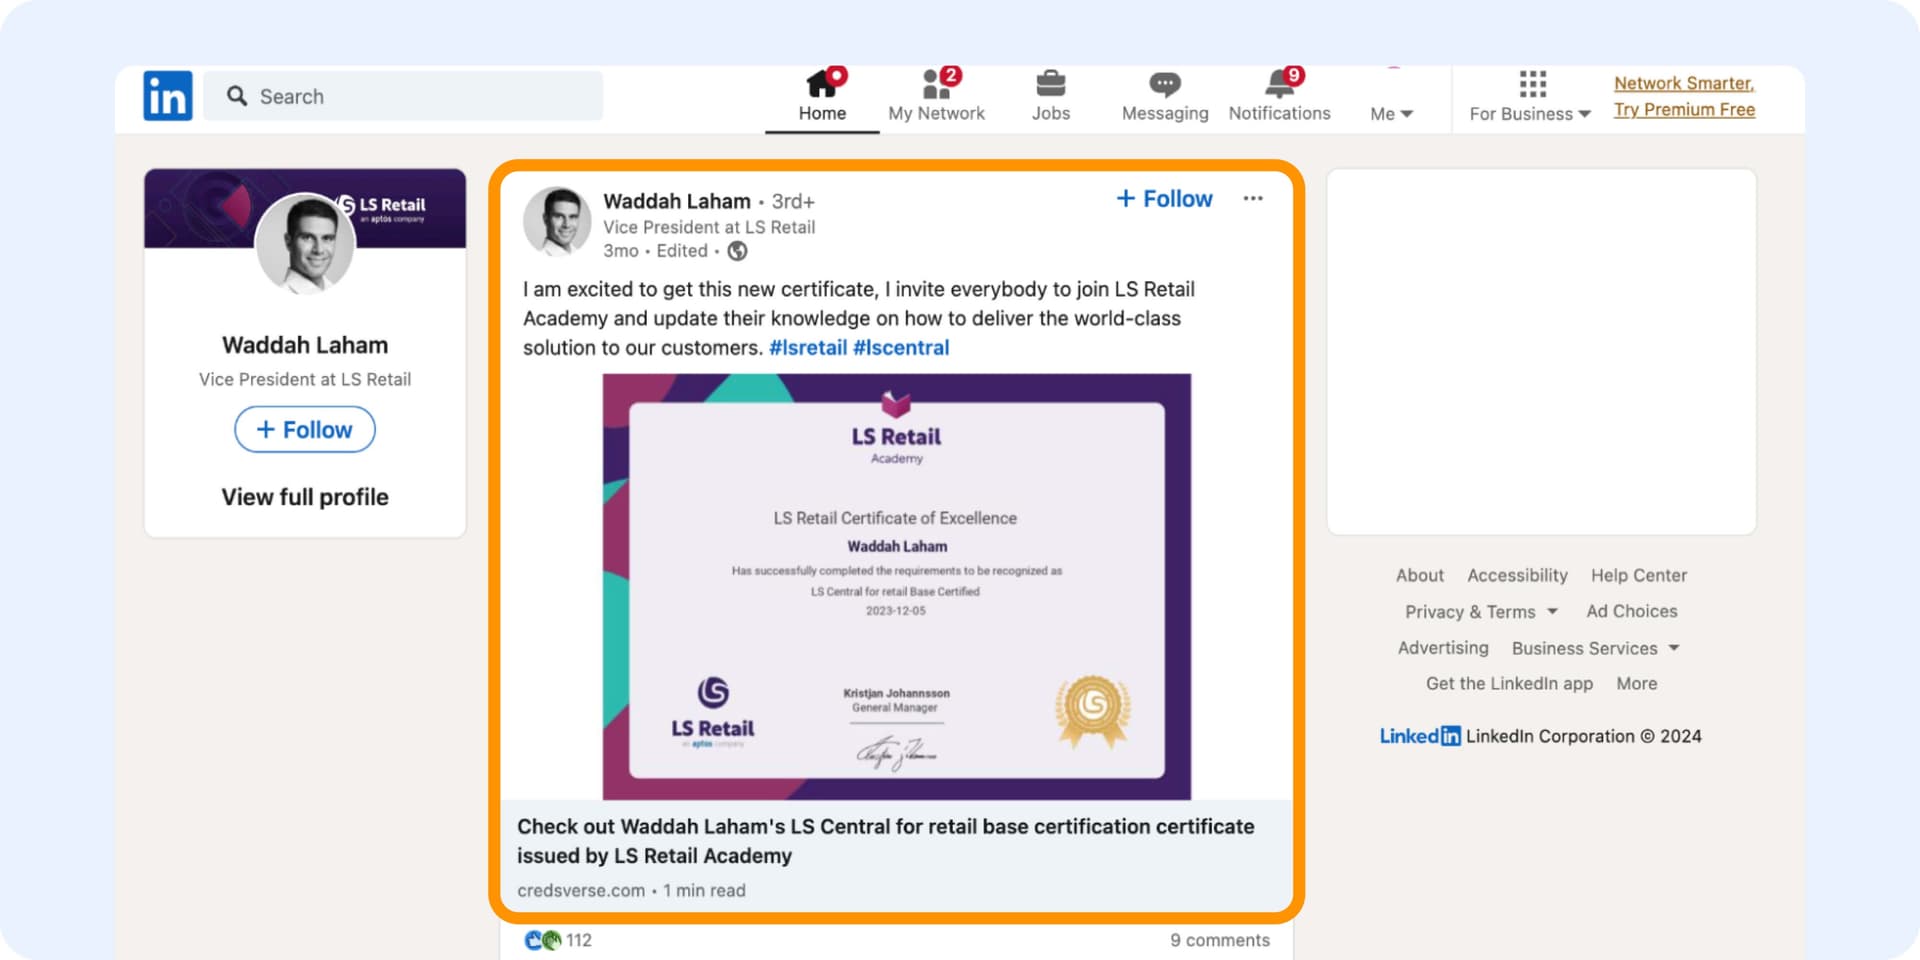Click the reaction icons showing 112 likes

click(557, 939)
